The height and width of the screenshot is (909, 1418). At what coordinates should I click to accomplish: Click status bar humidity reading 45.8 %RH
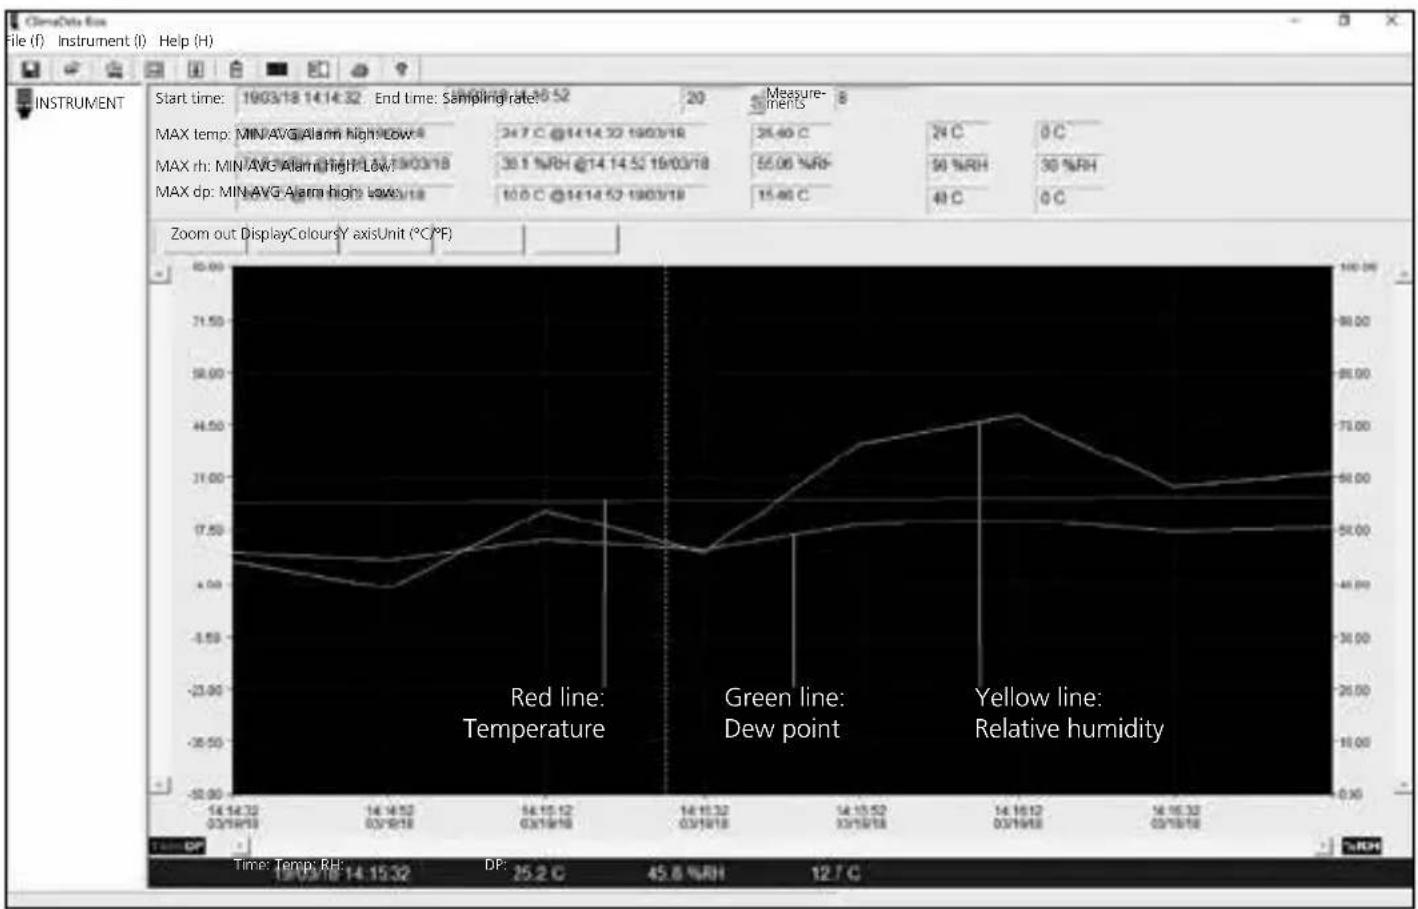[686, 874]
